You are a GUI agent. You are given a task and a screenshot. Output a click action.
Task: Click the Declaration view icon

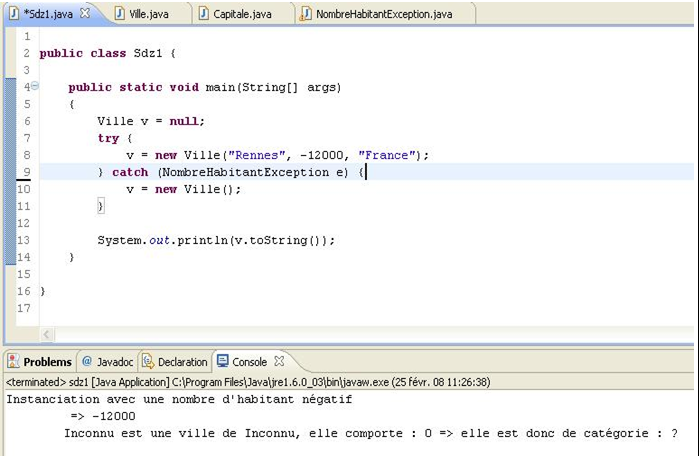tap(148, 362)
